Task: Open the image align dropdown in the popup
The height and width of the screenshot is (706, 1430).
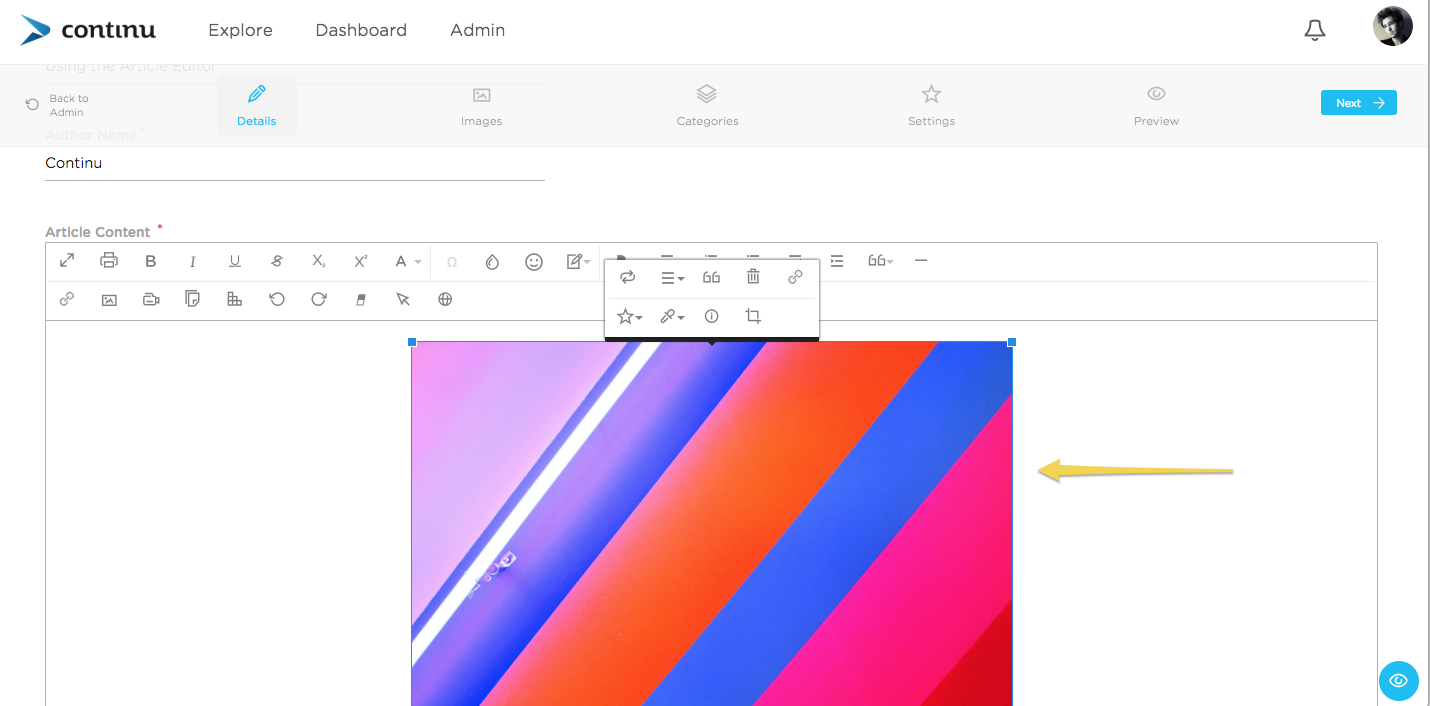Action: [x=673, y=278]
